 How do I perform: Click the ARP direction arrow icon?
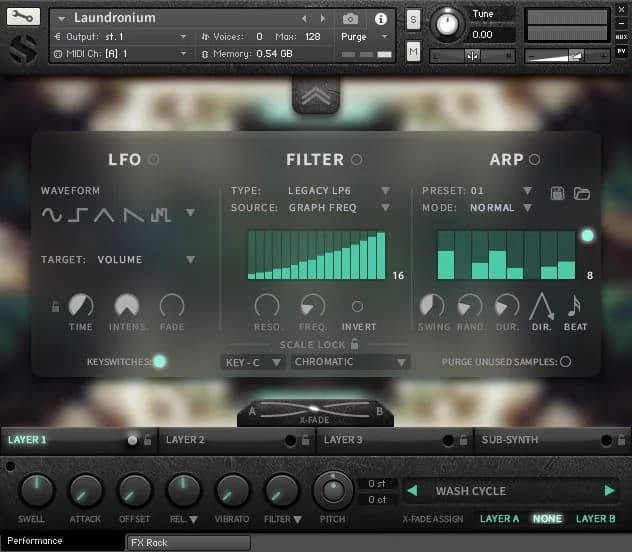(x=541, y=306)
